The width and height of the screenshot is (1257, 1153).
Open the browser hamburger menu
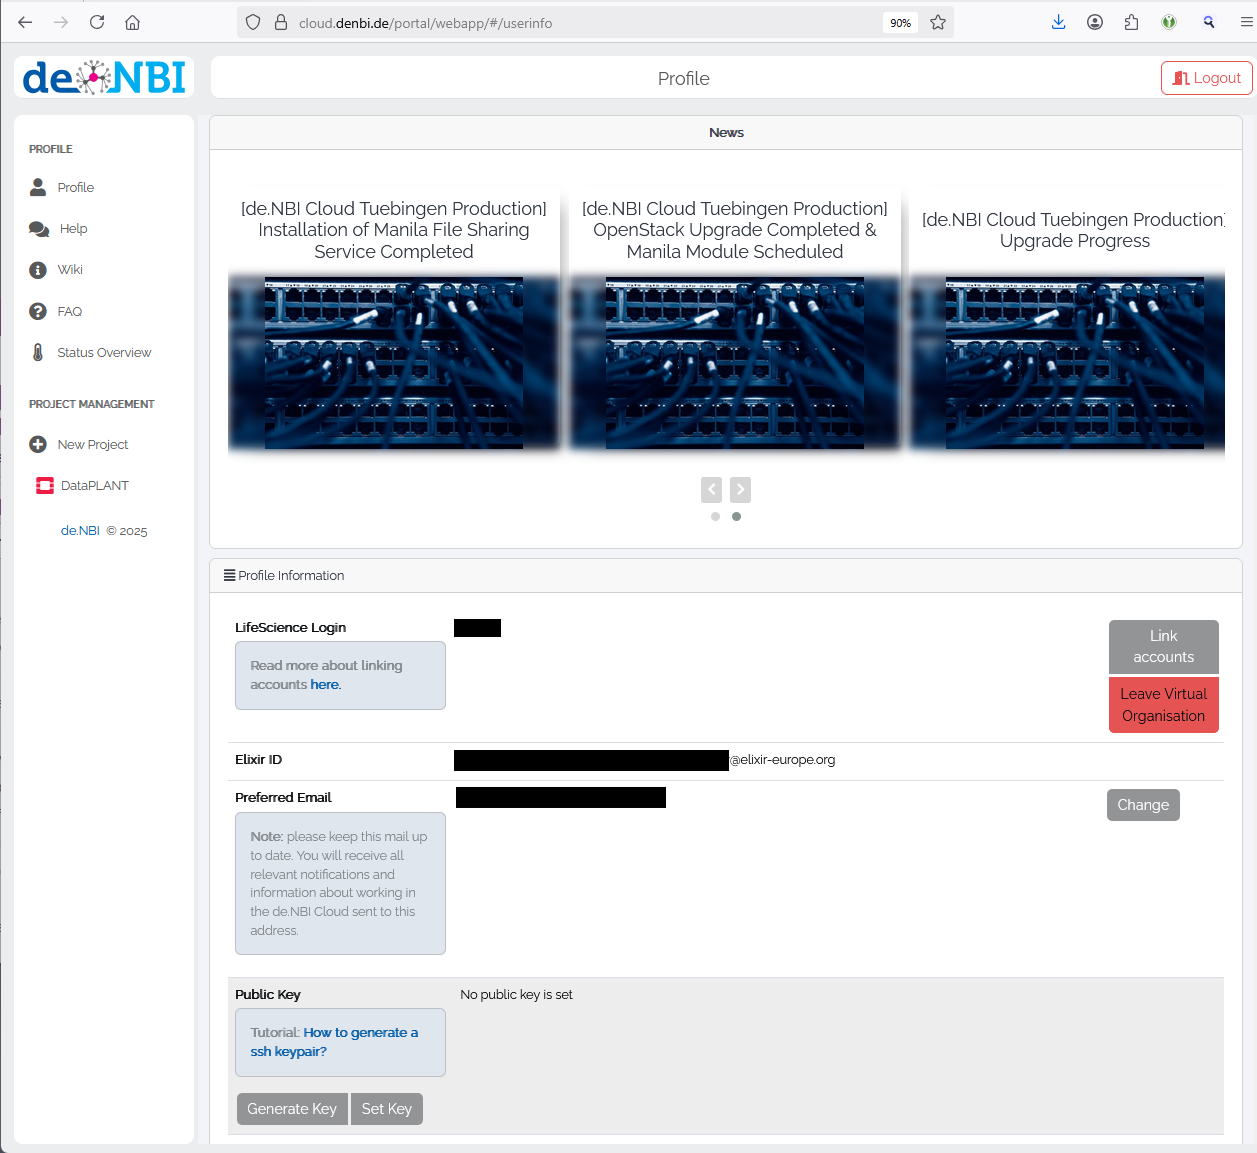click(x=1246, y=22)
